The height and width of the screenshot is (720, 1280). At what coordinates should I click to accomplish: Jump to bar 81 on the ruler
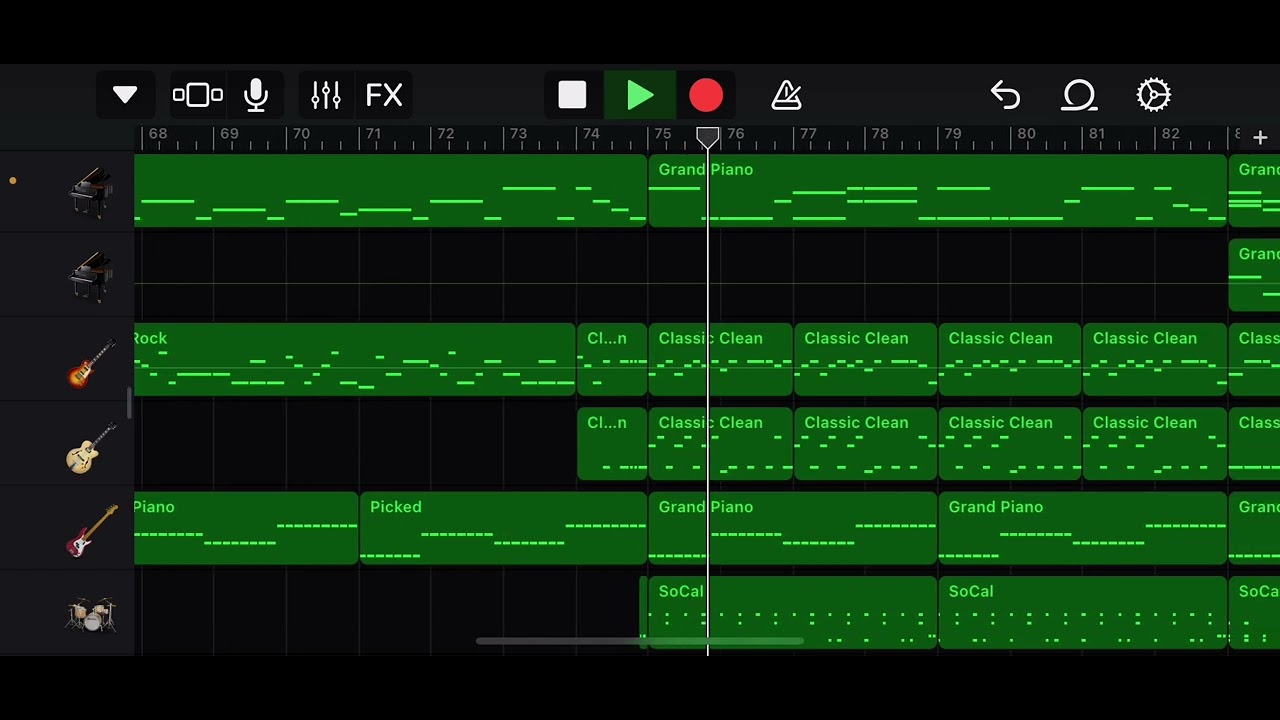1097,134
